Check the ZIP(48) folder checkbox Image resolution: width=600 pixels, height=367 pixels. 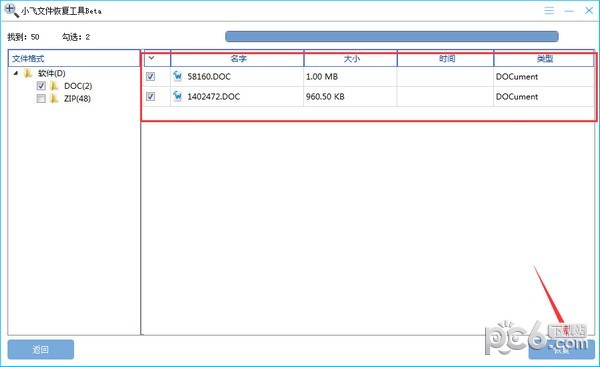[x=41, y=98]
